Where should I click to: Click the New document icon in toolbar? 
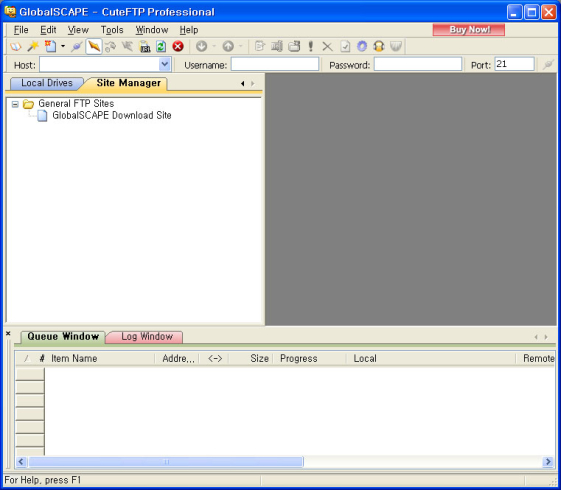(x=50, y=46)
